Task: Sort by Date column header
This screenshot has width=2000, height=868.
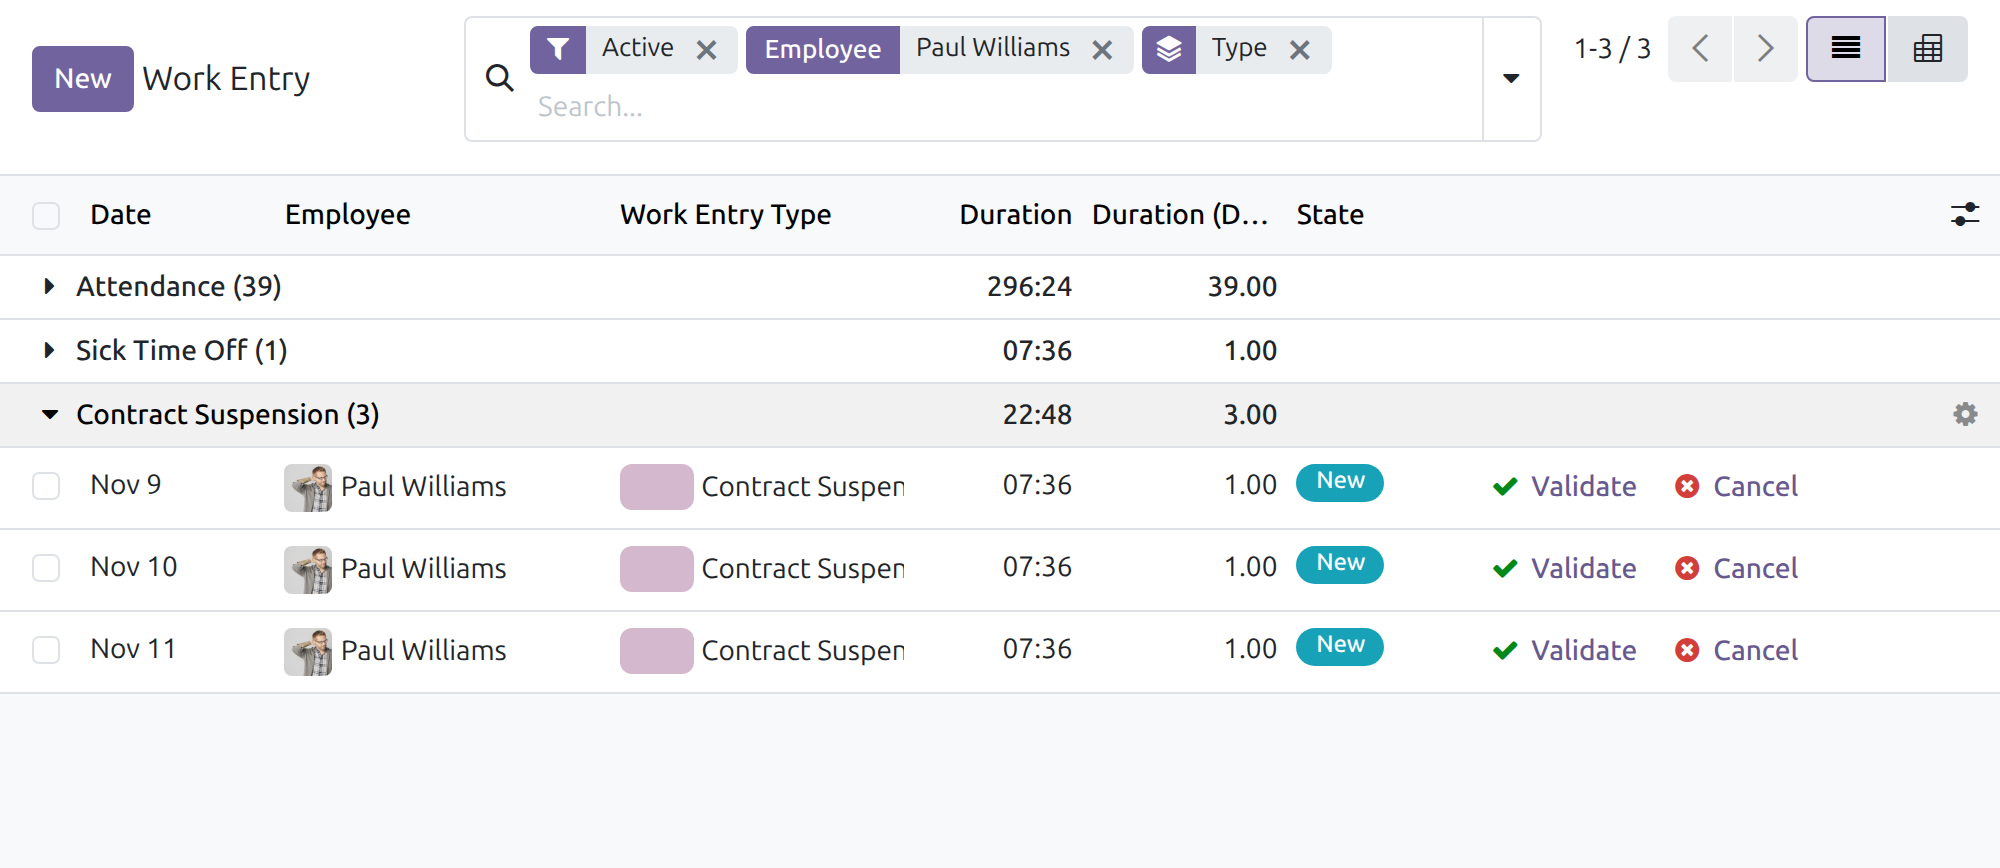Action: point(121,215)
